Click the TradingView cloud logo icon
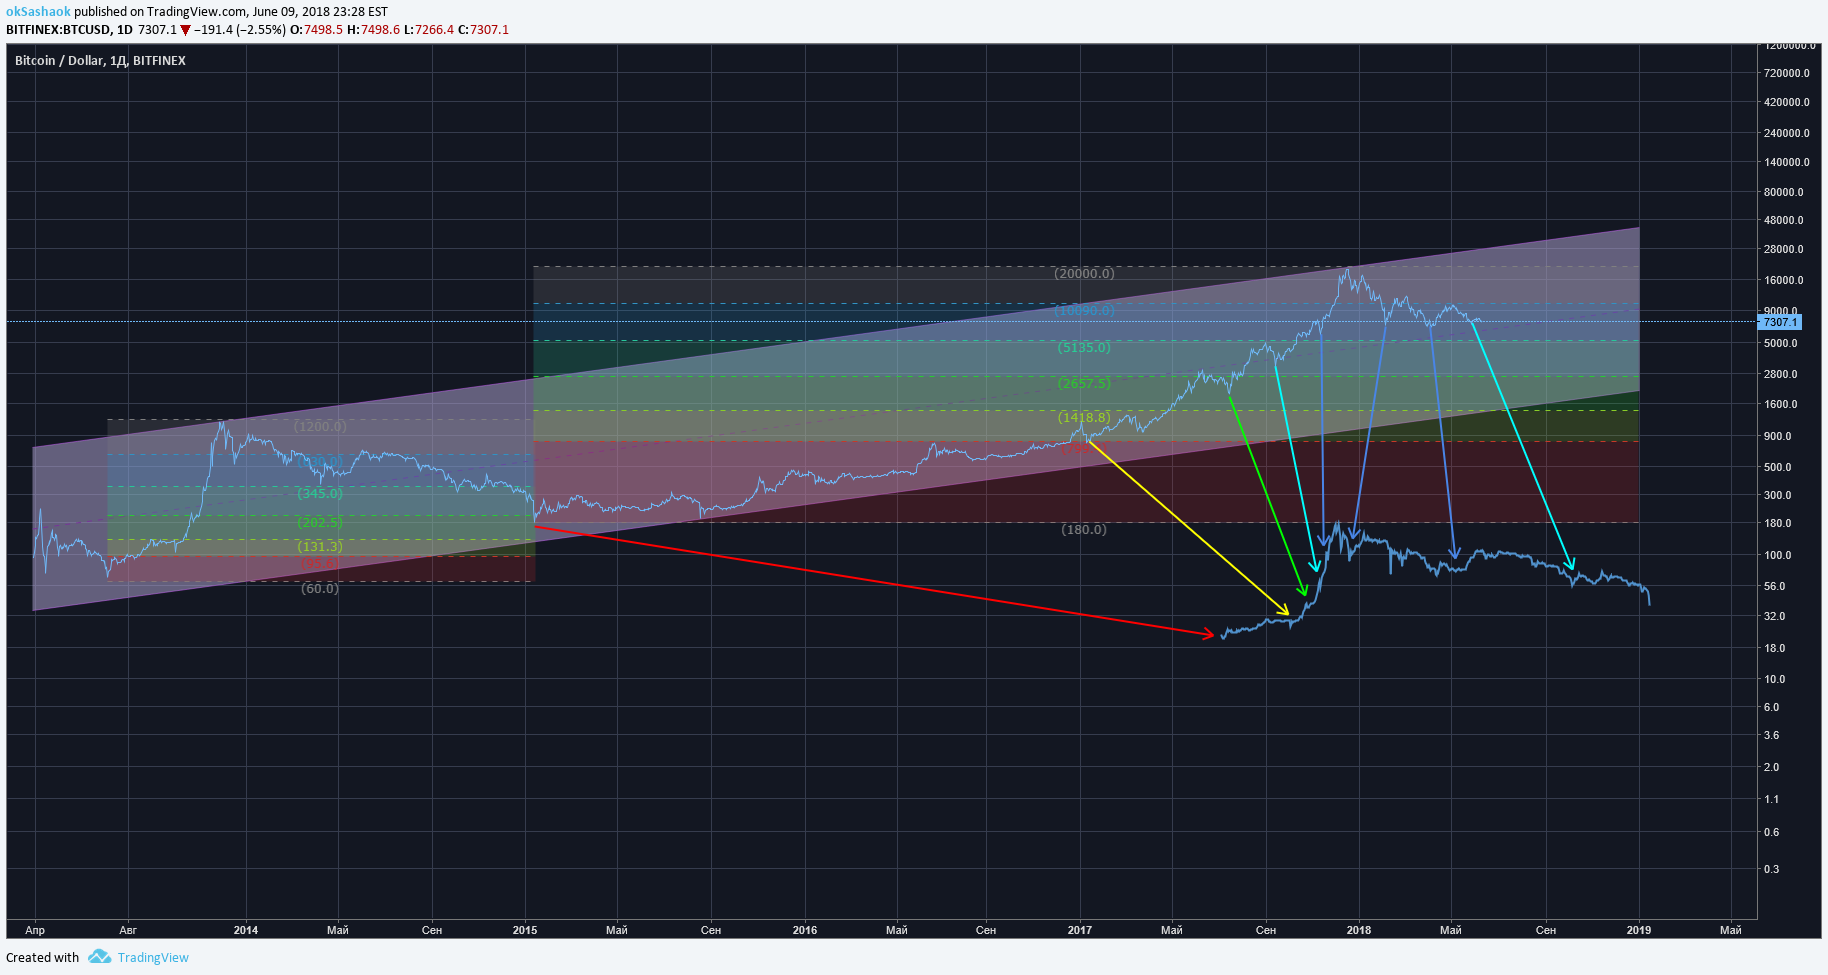This screenshot has width=1828, height=975. tap(99, 957)
